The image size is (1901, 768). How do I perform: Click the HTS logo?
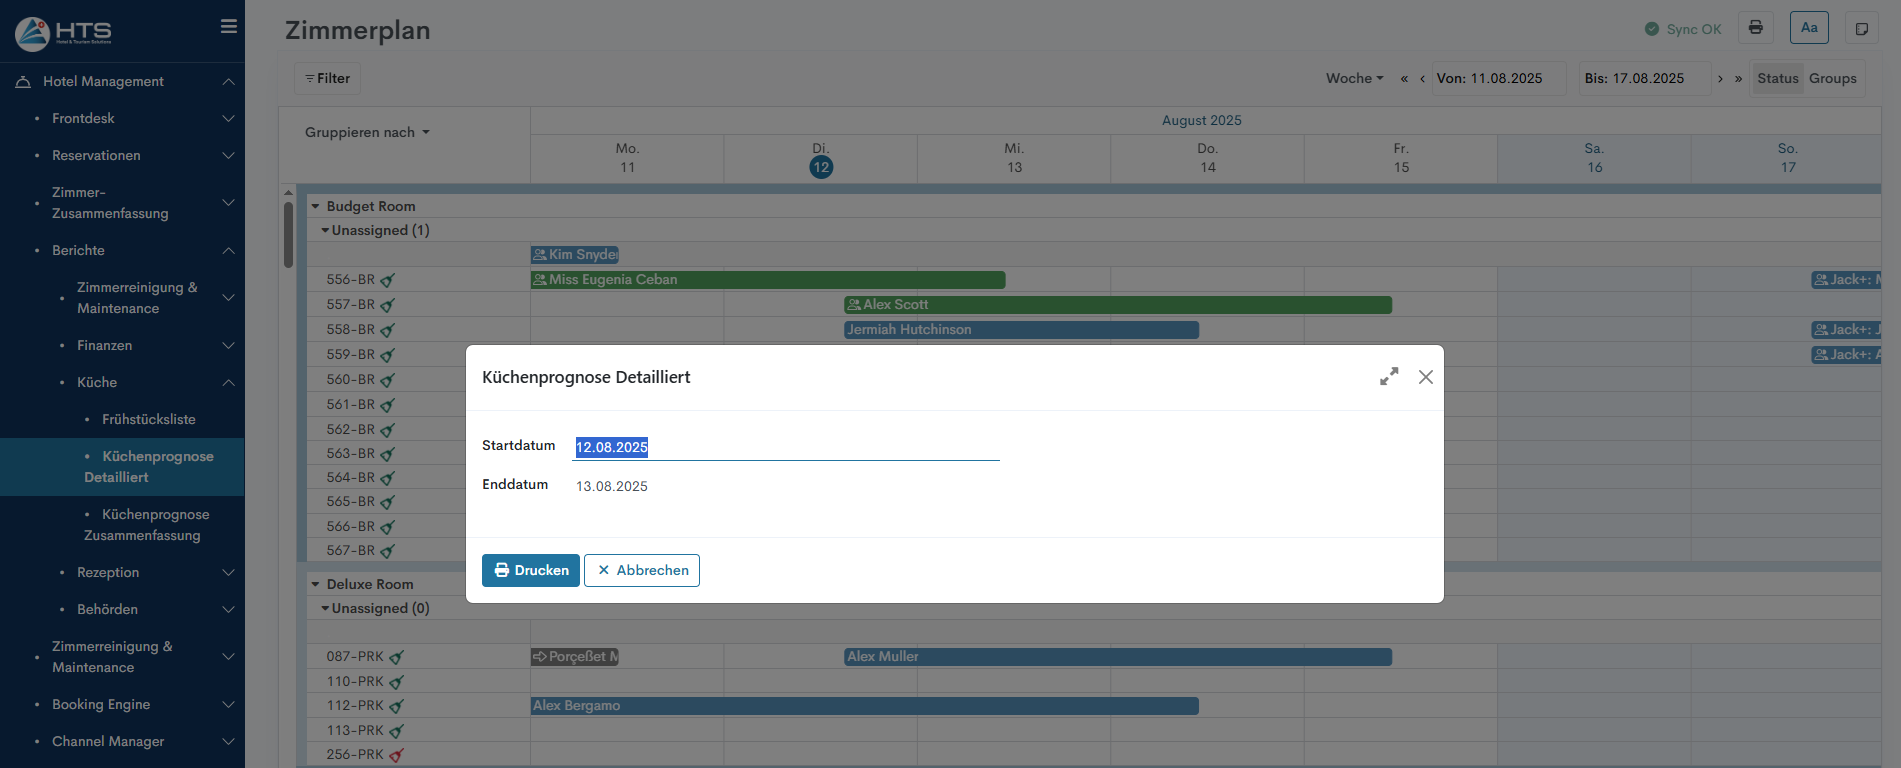coord(64,33)
